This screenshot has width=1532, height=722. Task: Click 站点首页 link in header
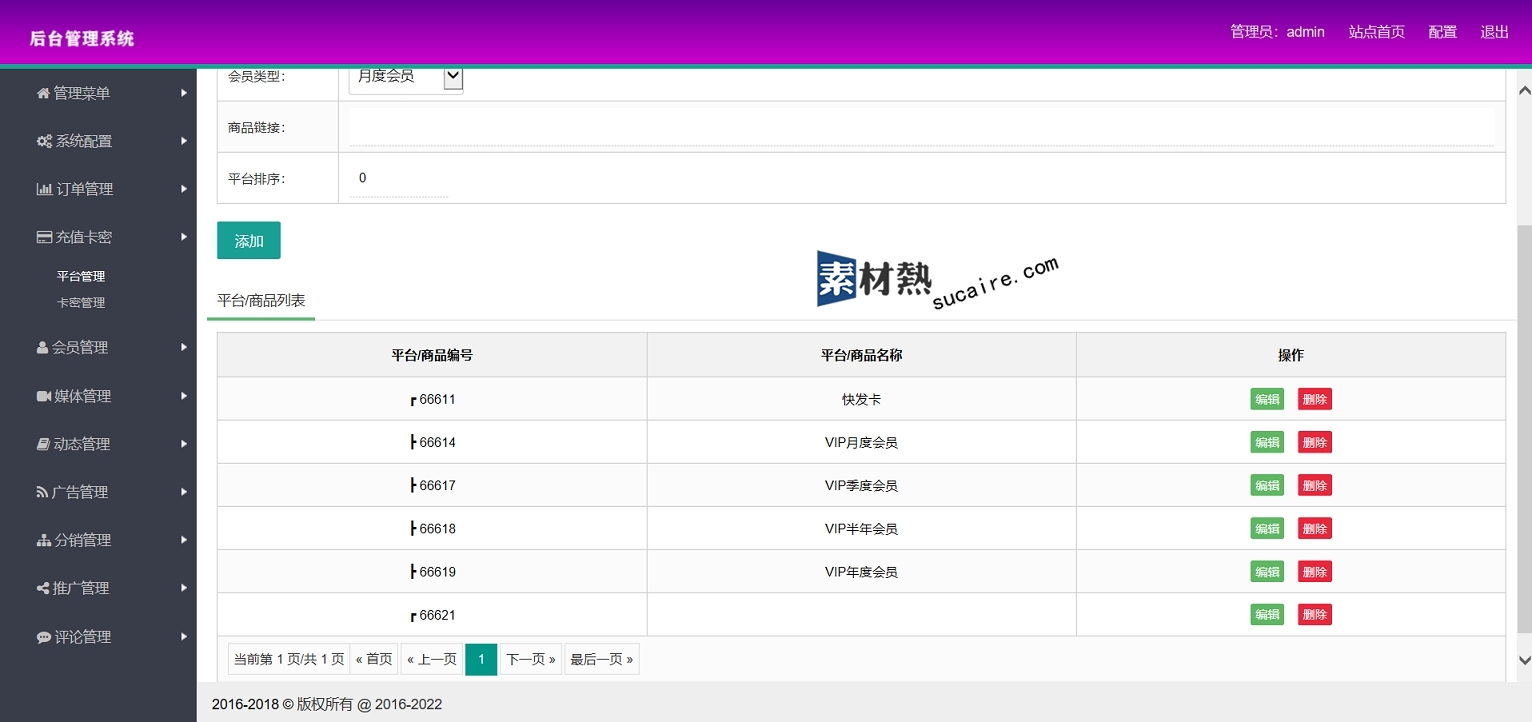tap(1377, 32)
